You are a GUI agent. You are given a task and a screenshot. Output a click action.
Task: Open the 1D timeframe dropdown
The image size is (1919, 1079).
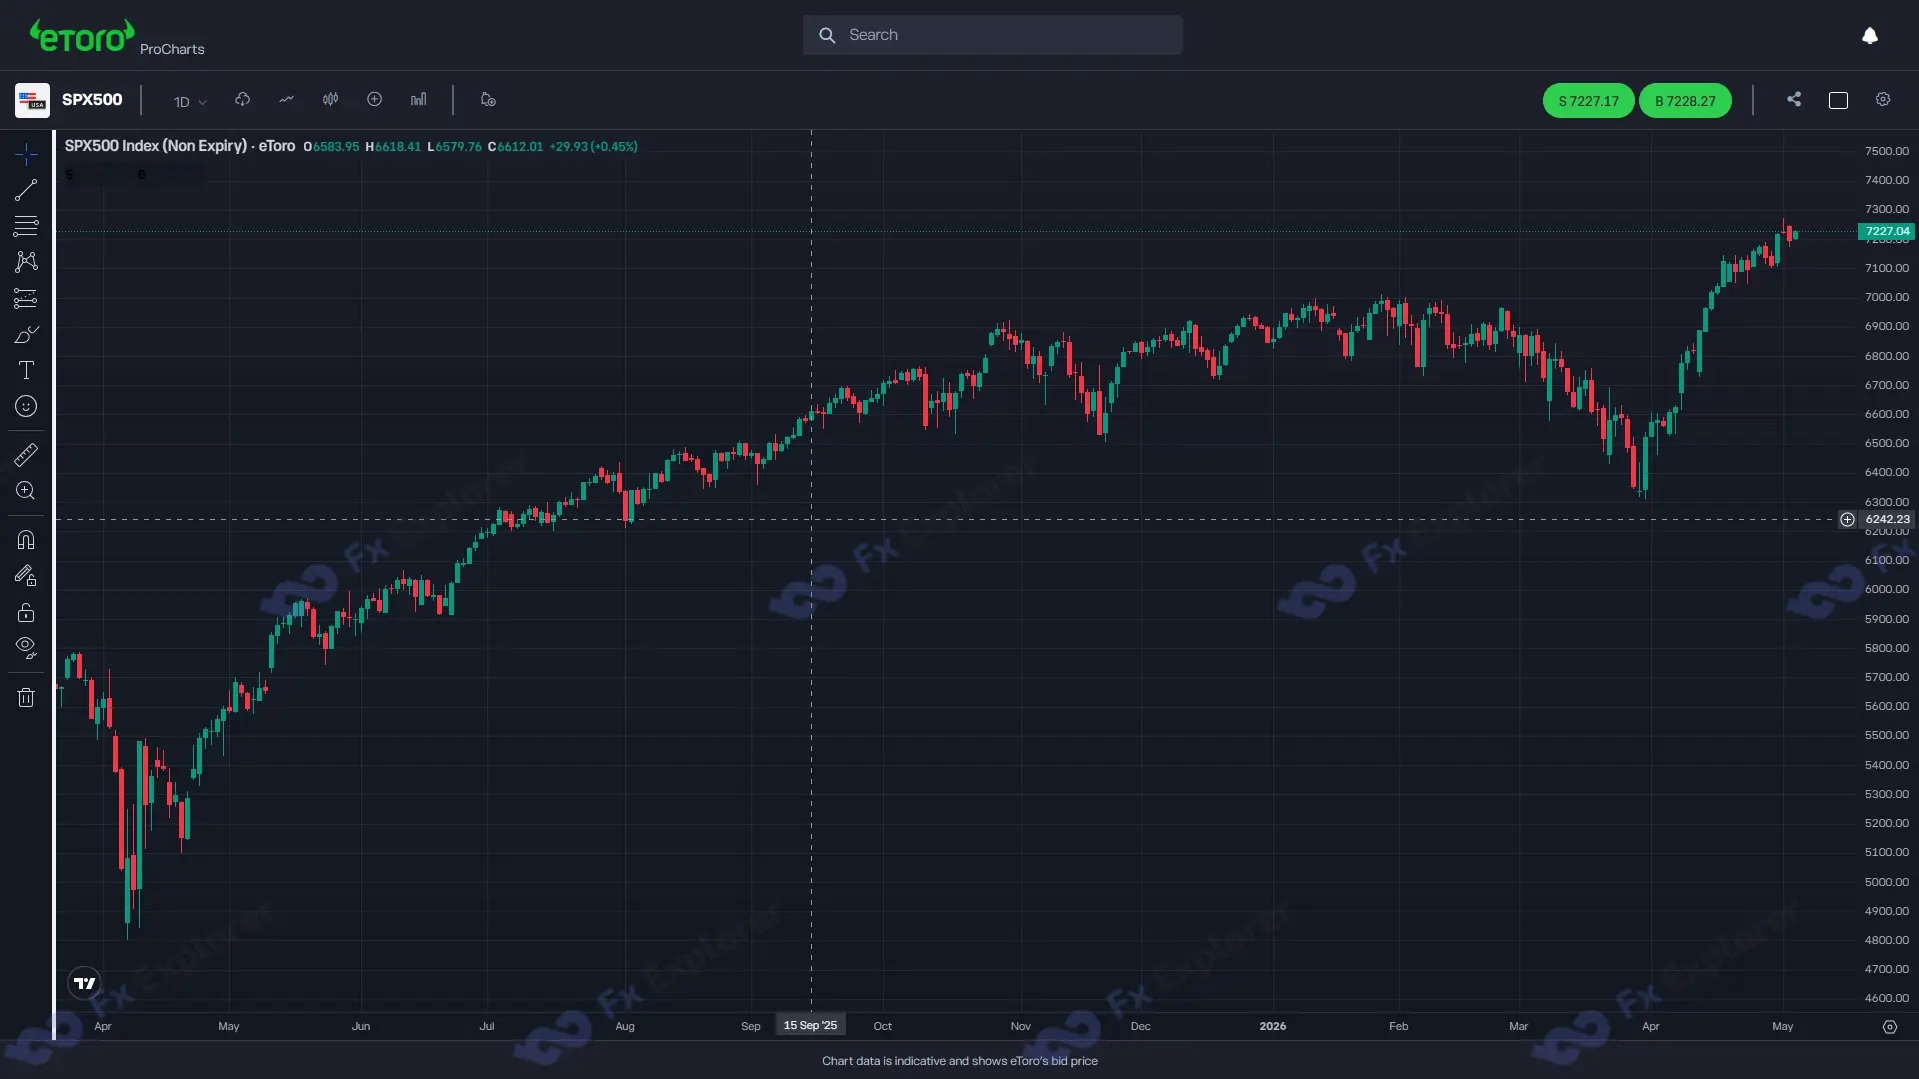pyautogui.click(x=189, y=101)
